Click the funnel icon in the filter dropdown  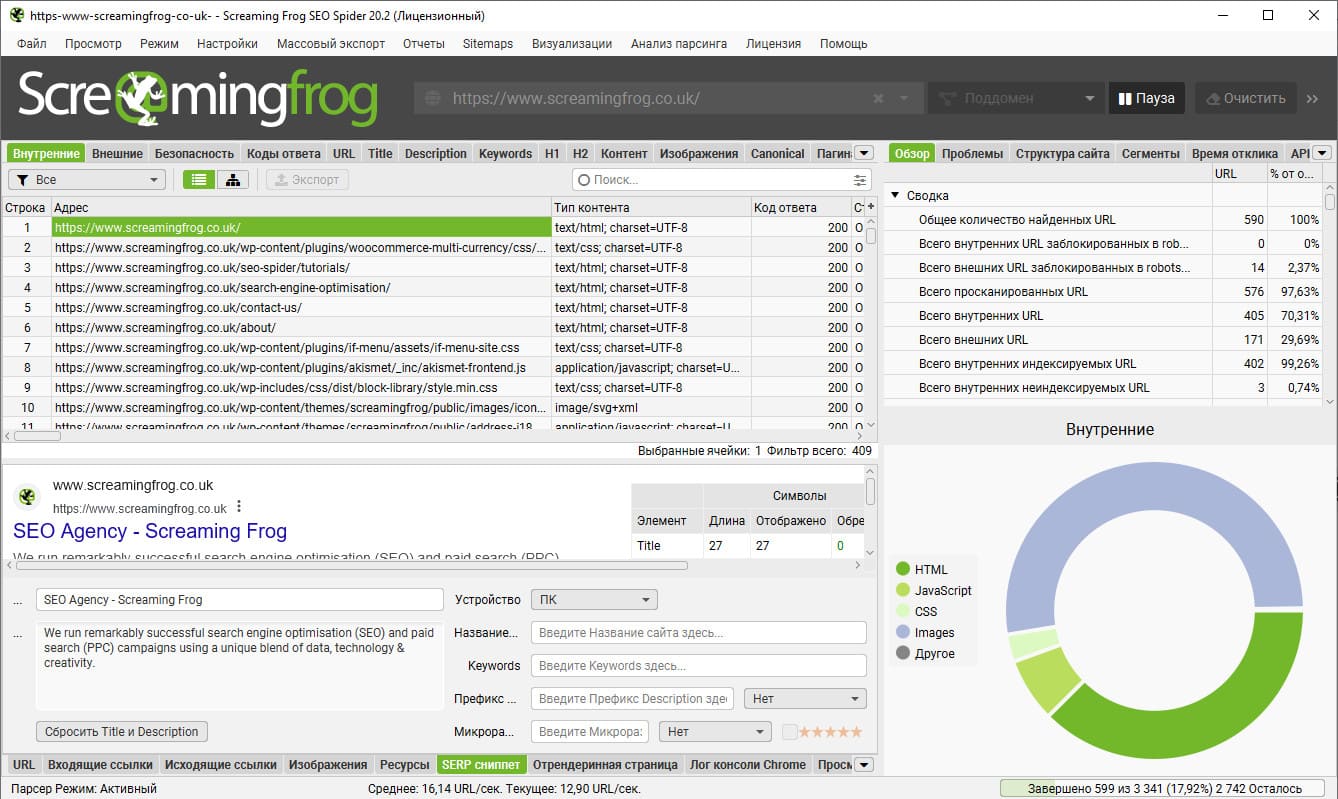coord(24,180)
